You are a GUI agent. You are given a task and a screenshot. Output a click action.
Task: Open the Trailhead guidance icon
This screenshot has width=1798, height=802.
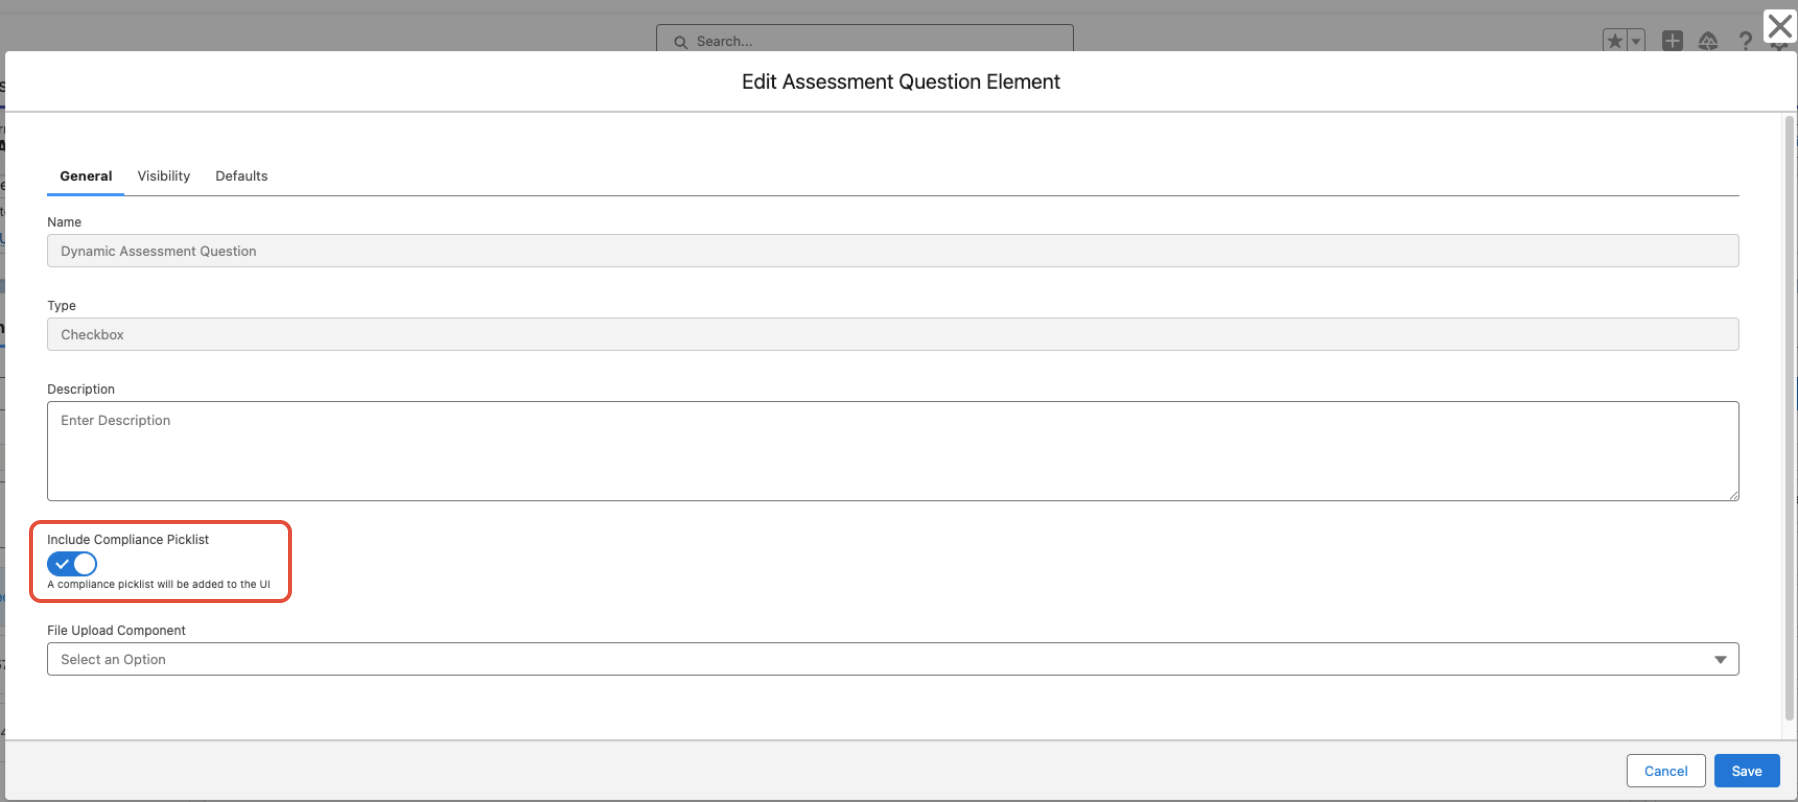click(1708, 41)
